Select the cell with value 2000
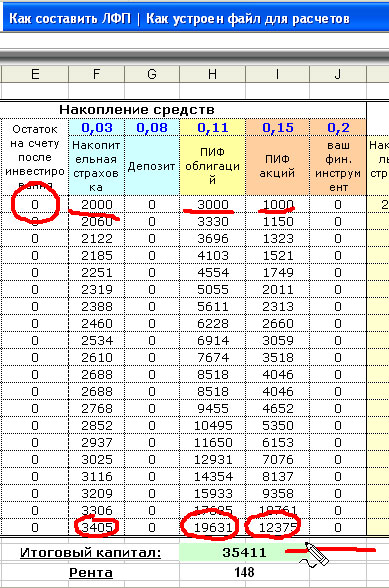 (96, 204)
